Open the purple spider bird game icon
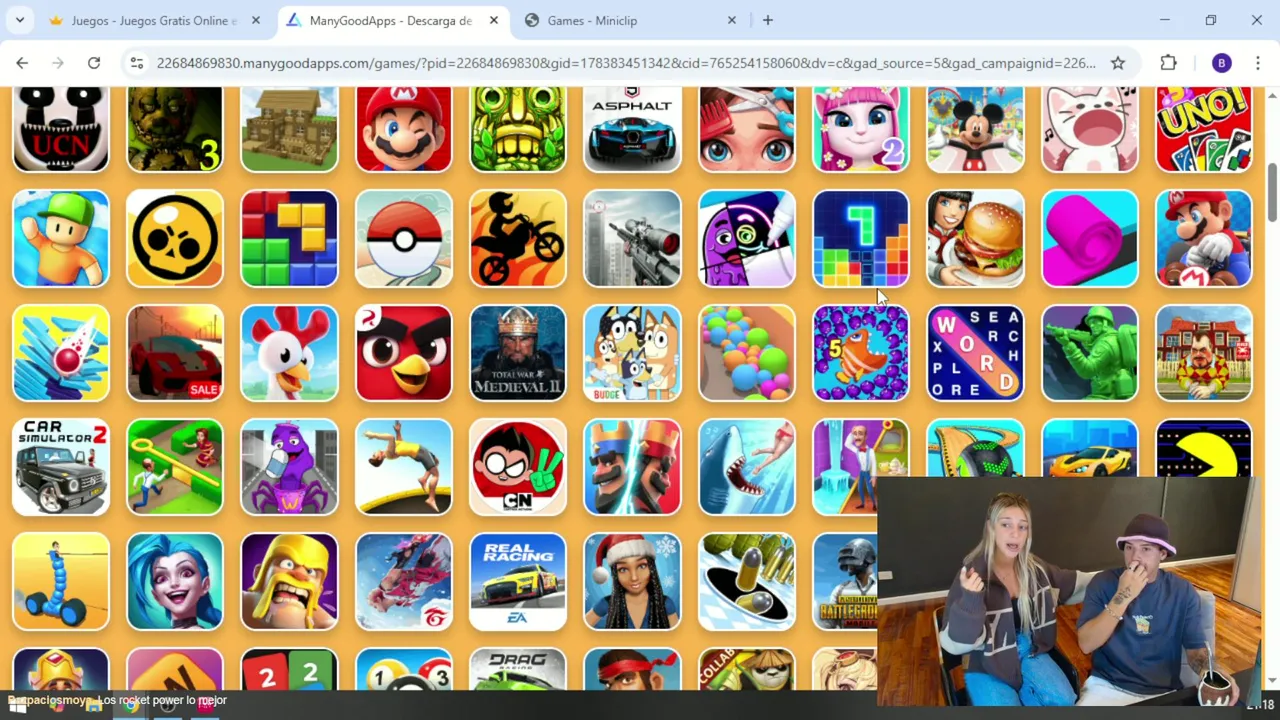This screenshot has height=720, width=1280. click(289, 467)
